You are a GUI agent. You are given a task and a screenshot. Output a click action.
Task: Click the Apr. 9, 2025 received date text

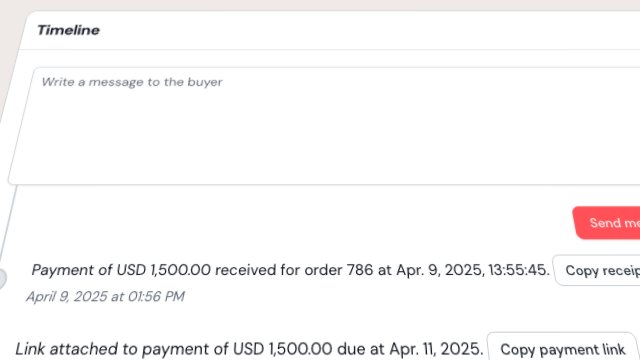click(439, 270)
